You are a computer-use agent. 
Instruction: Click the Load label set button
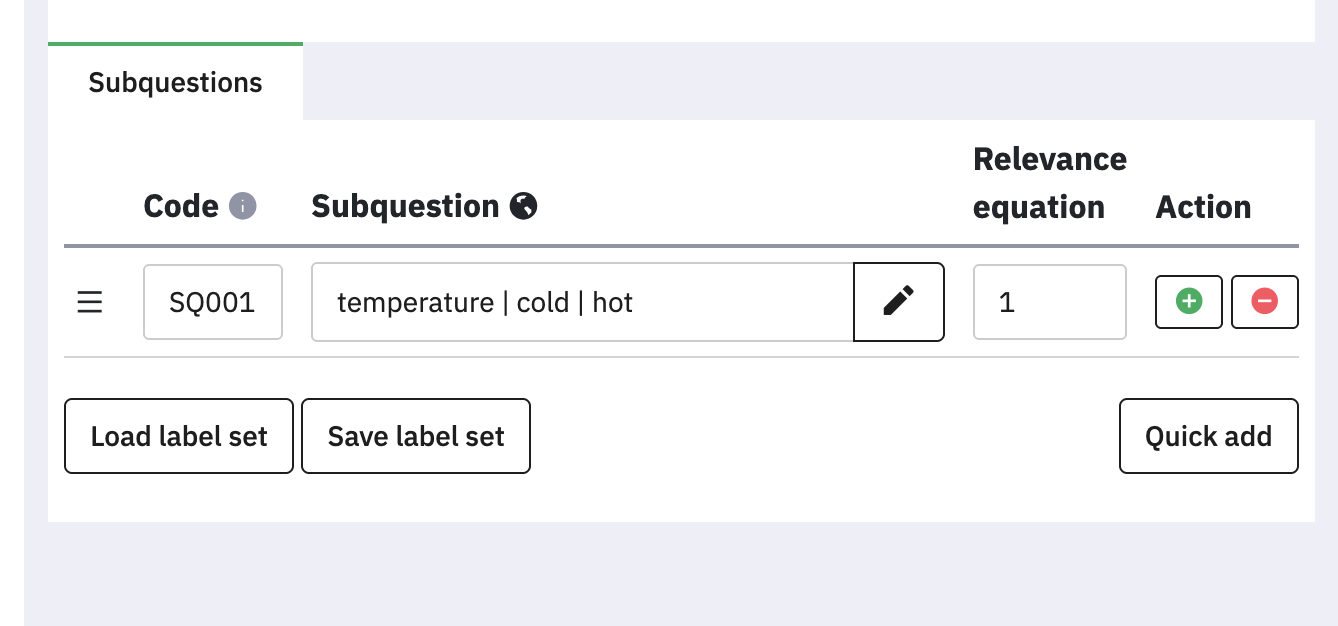click(x=179, y=436)
